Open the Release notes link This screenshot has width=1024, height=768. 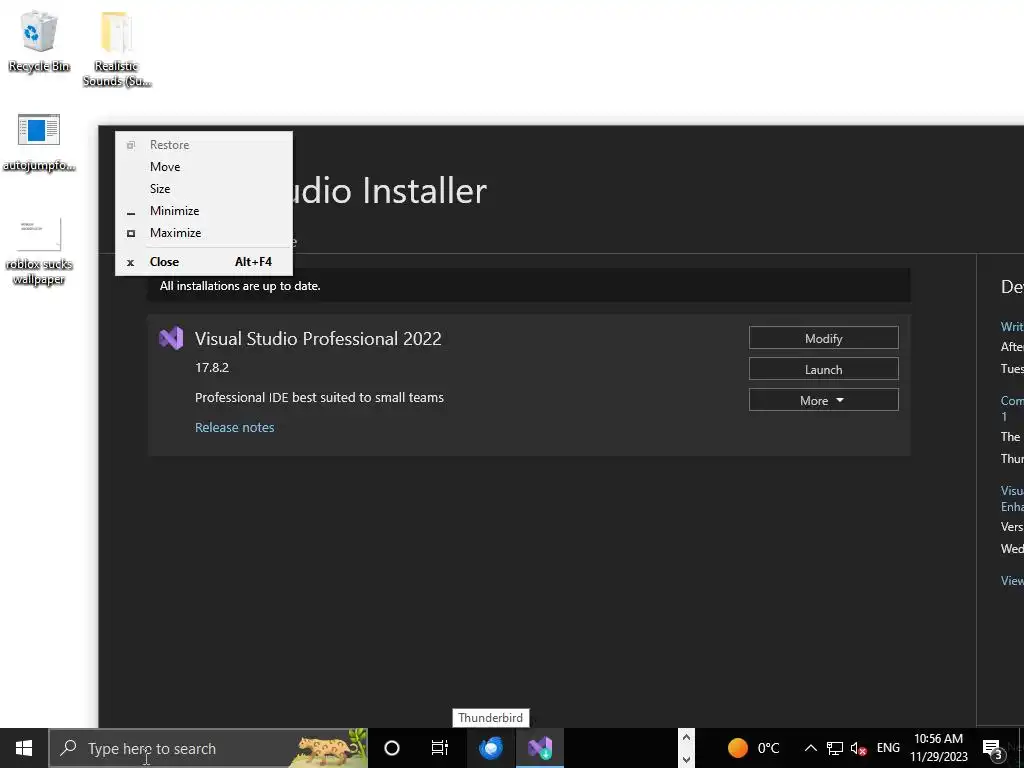(234, 427)
